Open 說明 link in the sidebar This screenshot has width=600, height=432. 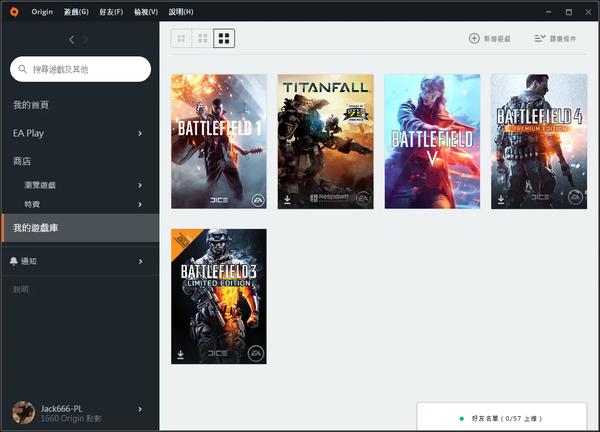(x=21, y=289)
